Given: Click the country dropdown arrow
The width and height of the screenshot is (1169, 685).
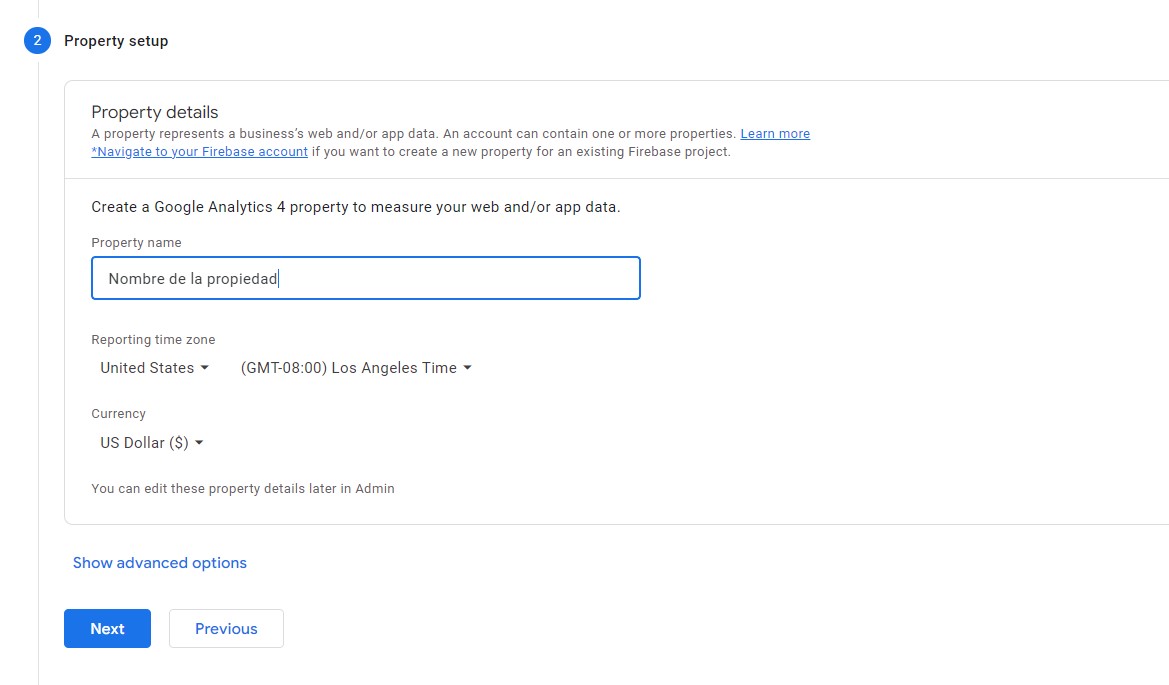Looking at the screenshot, I should point(205,368).
